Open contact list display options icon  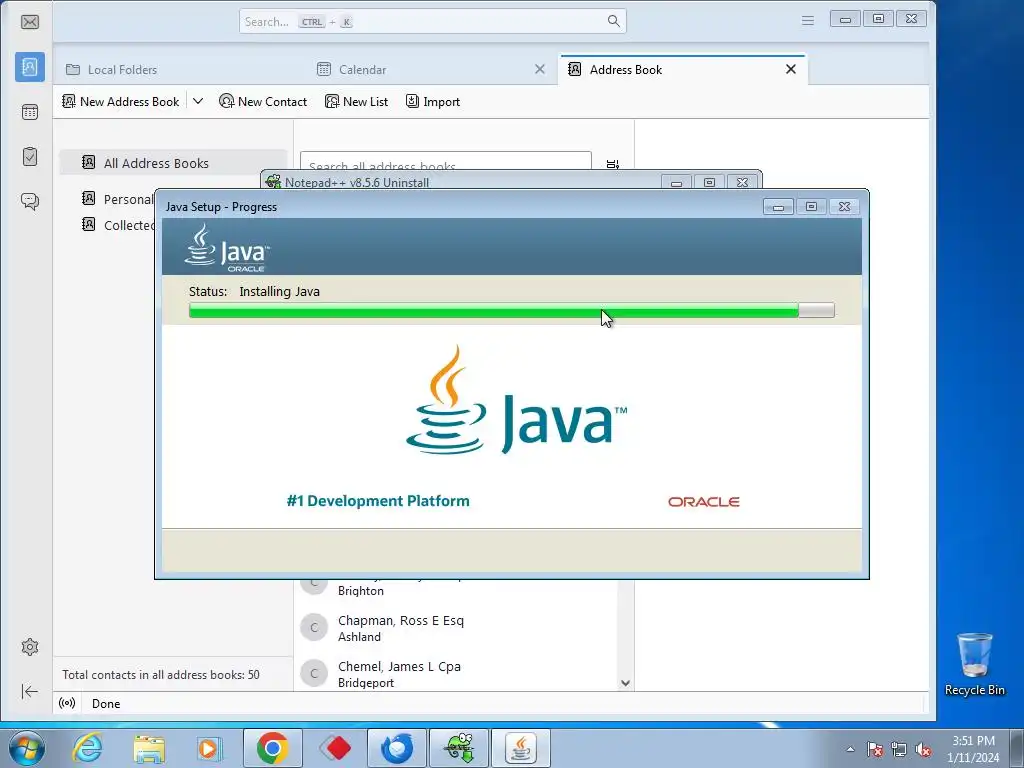click(x=613, y=163)
